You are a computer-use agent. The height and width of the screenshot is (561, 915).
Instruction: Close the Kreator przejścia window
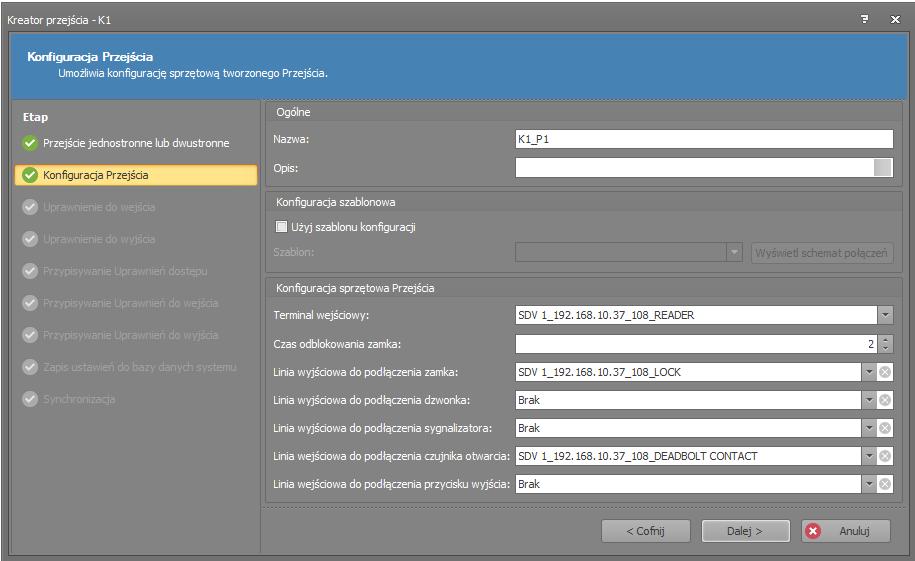(895, 19)
